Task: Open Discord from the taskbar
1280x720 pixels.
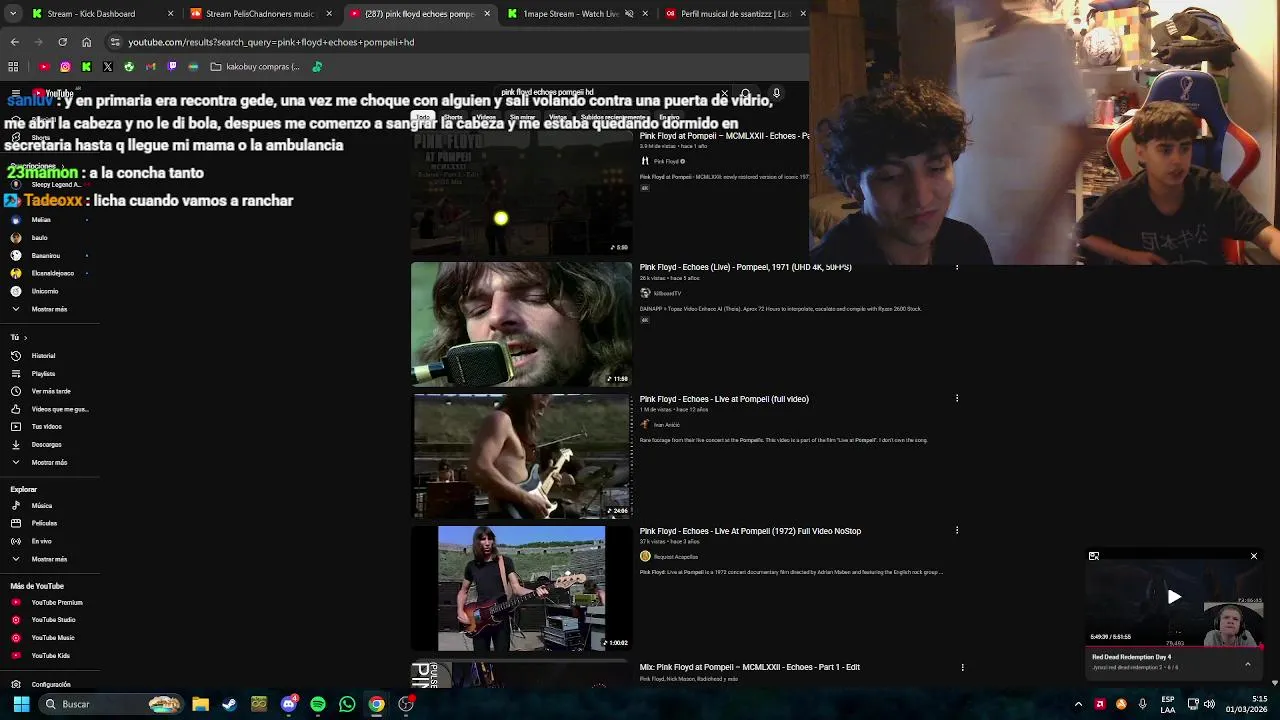Action: coord(289,704)
